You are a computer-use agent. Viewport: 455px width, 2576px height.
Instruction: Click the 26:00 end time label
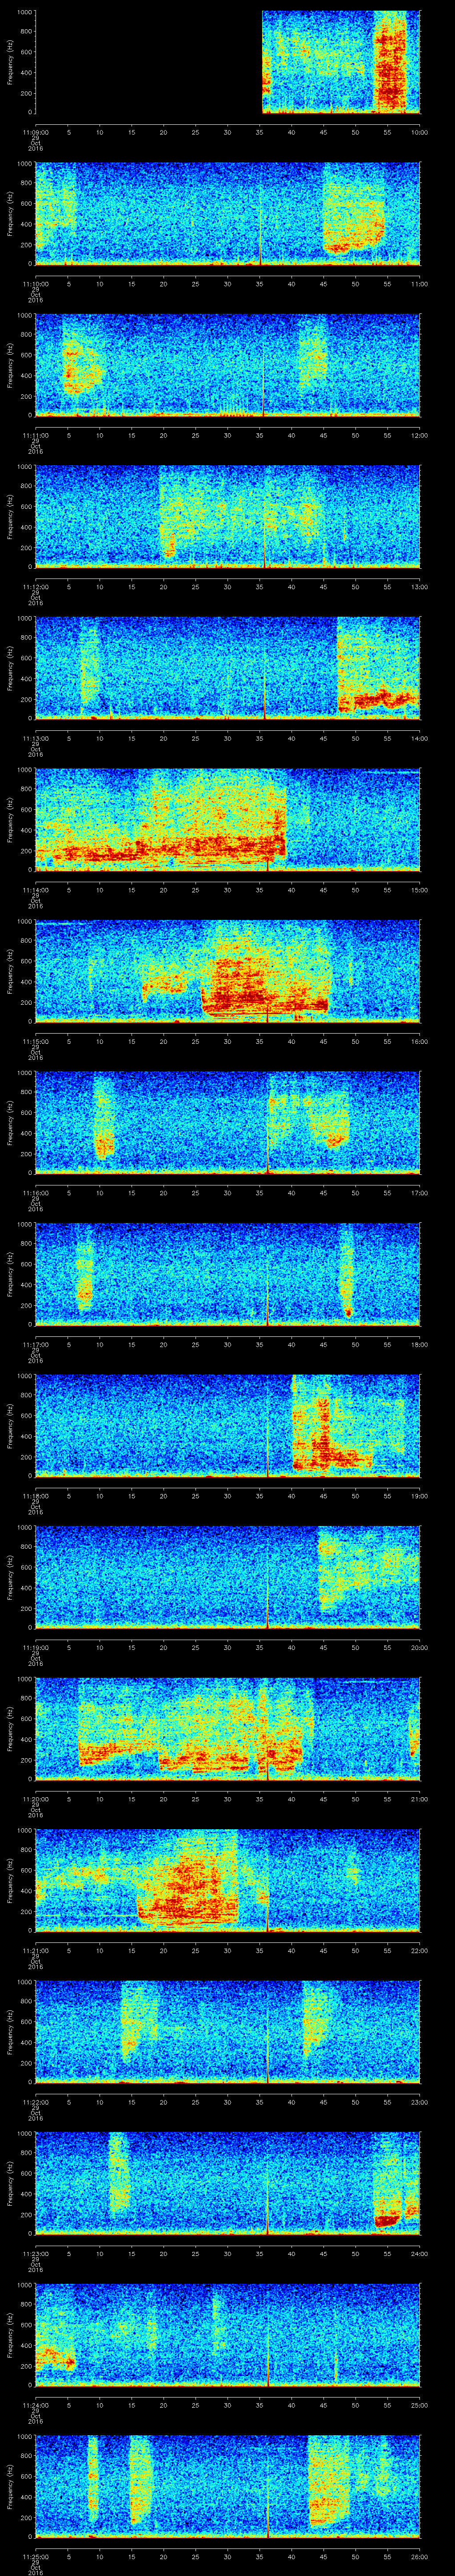pos(419,2556)
